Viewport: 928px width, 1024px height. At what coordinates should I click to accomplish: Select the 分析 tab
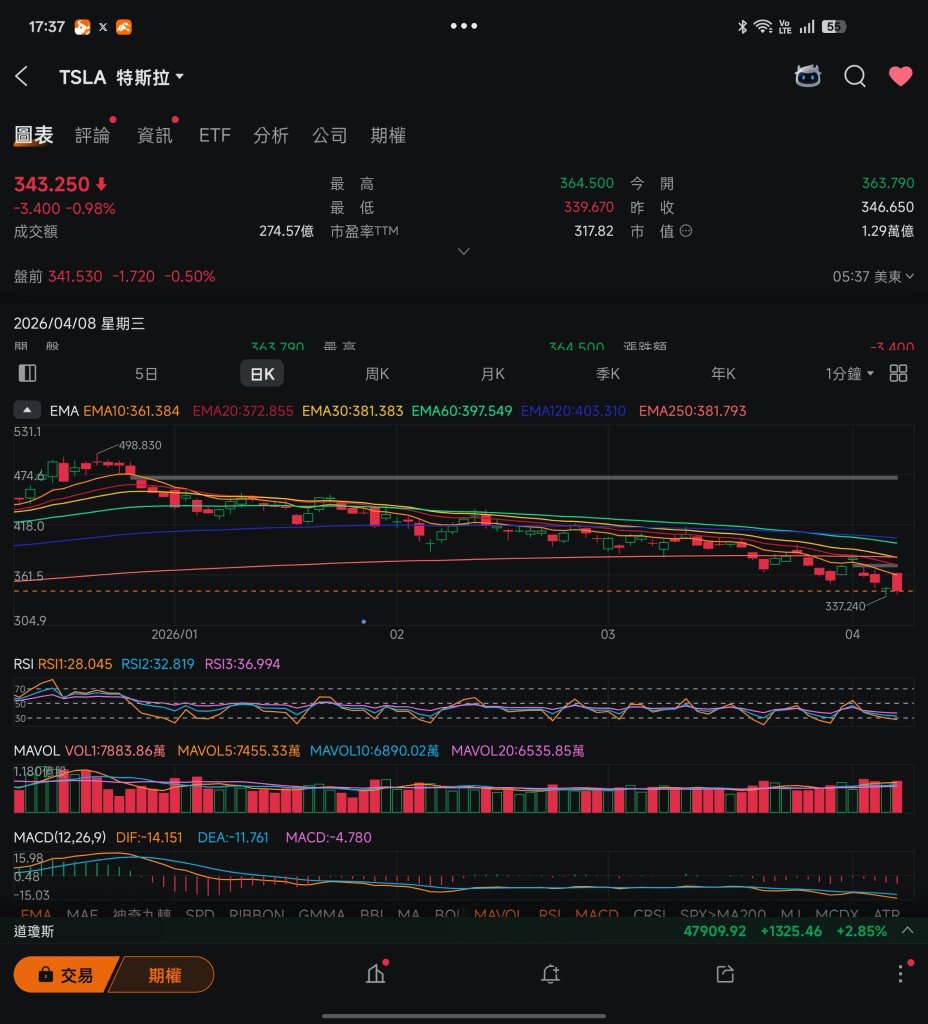click(271, 135)
